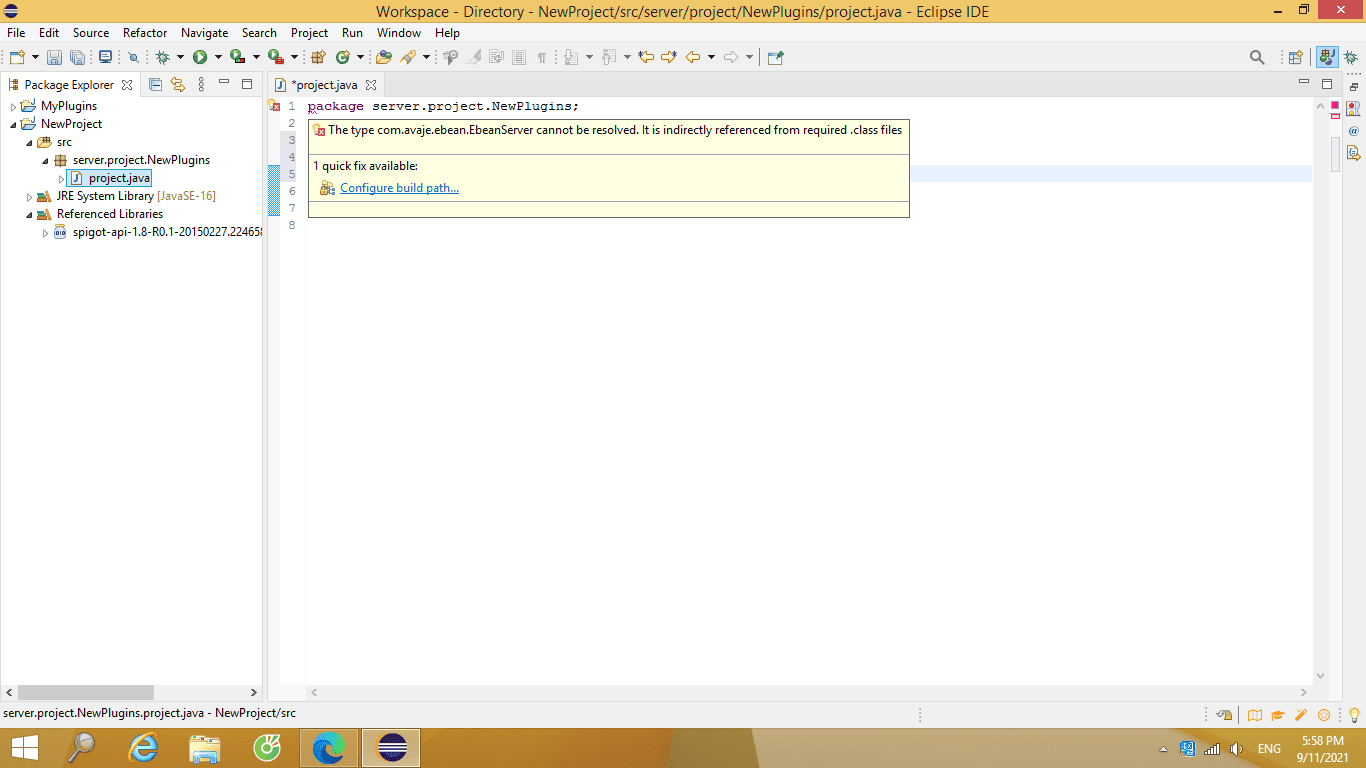1366x768 pixels.
Task: Open dropdown next to Run play icon
Action: tap(218, 57)
